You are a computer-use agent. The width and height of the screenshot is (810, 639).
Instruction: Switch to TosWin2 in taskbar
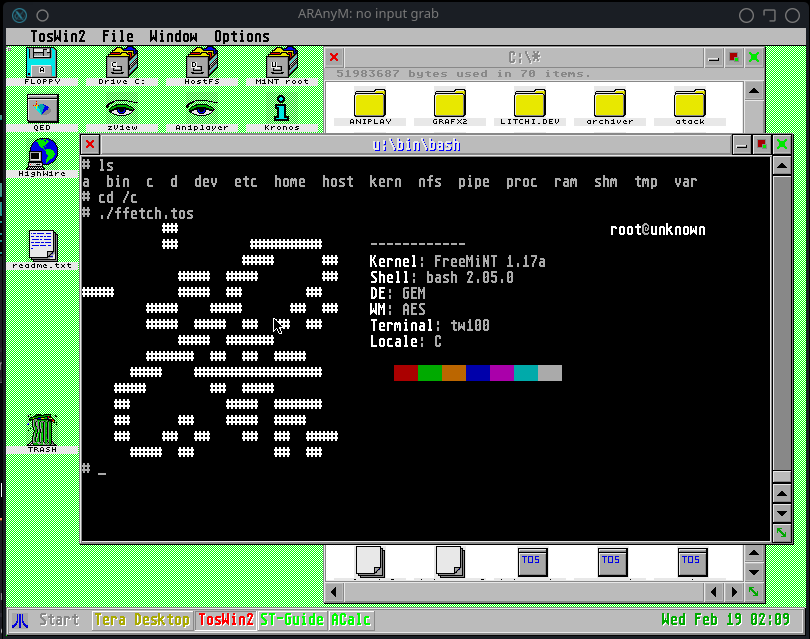click(226, 620)
